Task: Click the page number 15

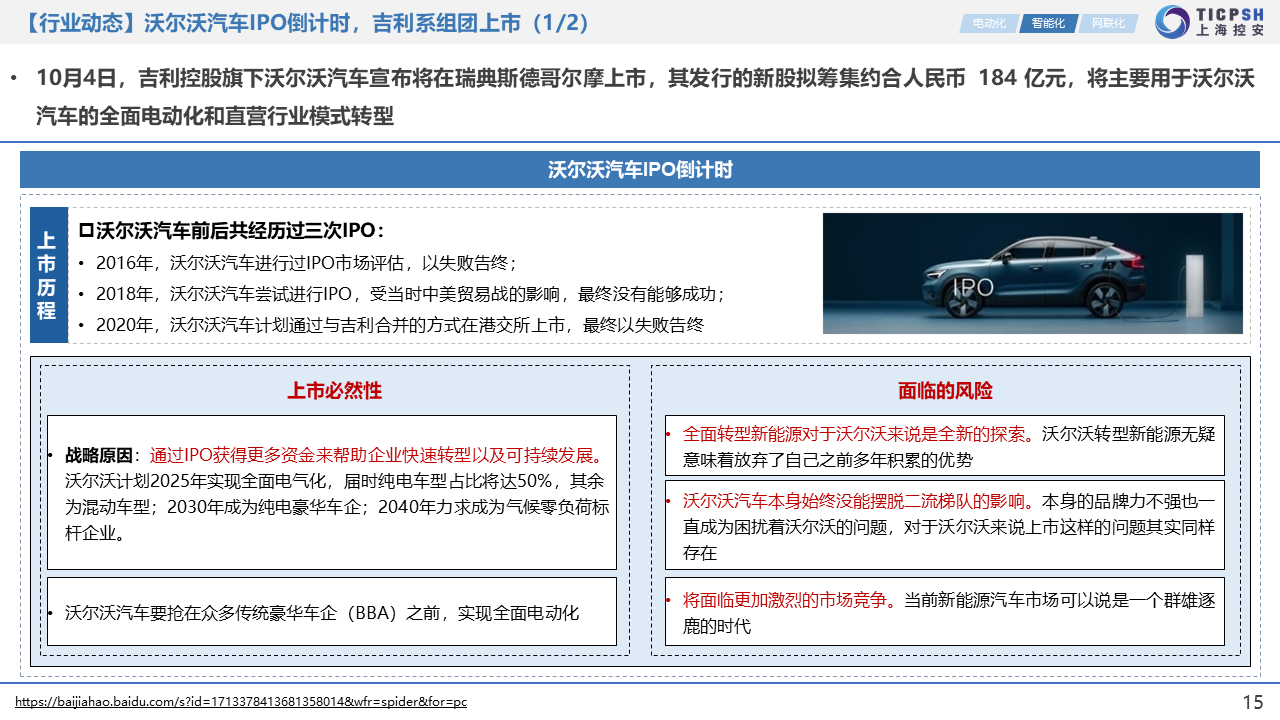Action: [1252, 702]
